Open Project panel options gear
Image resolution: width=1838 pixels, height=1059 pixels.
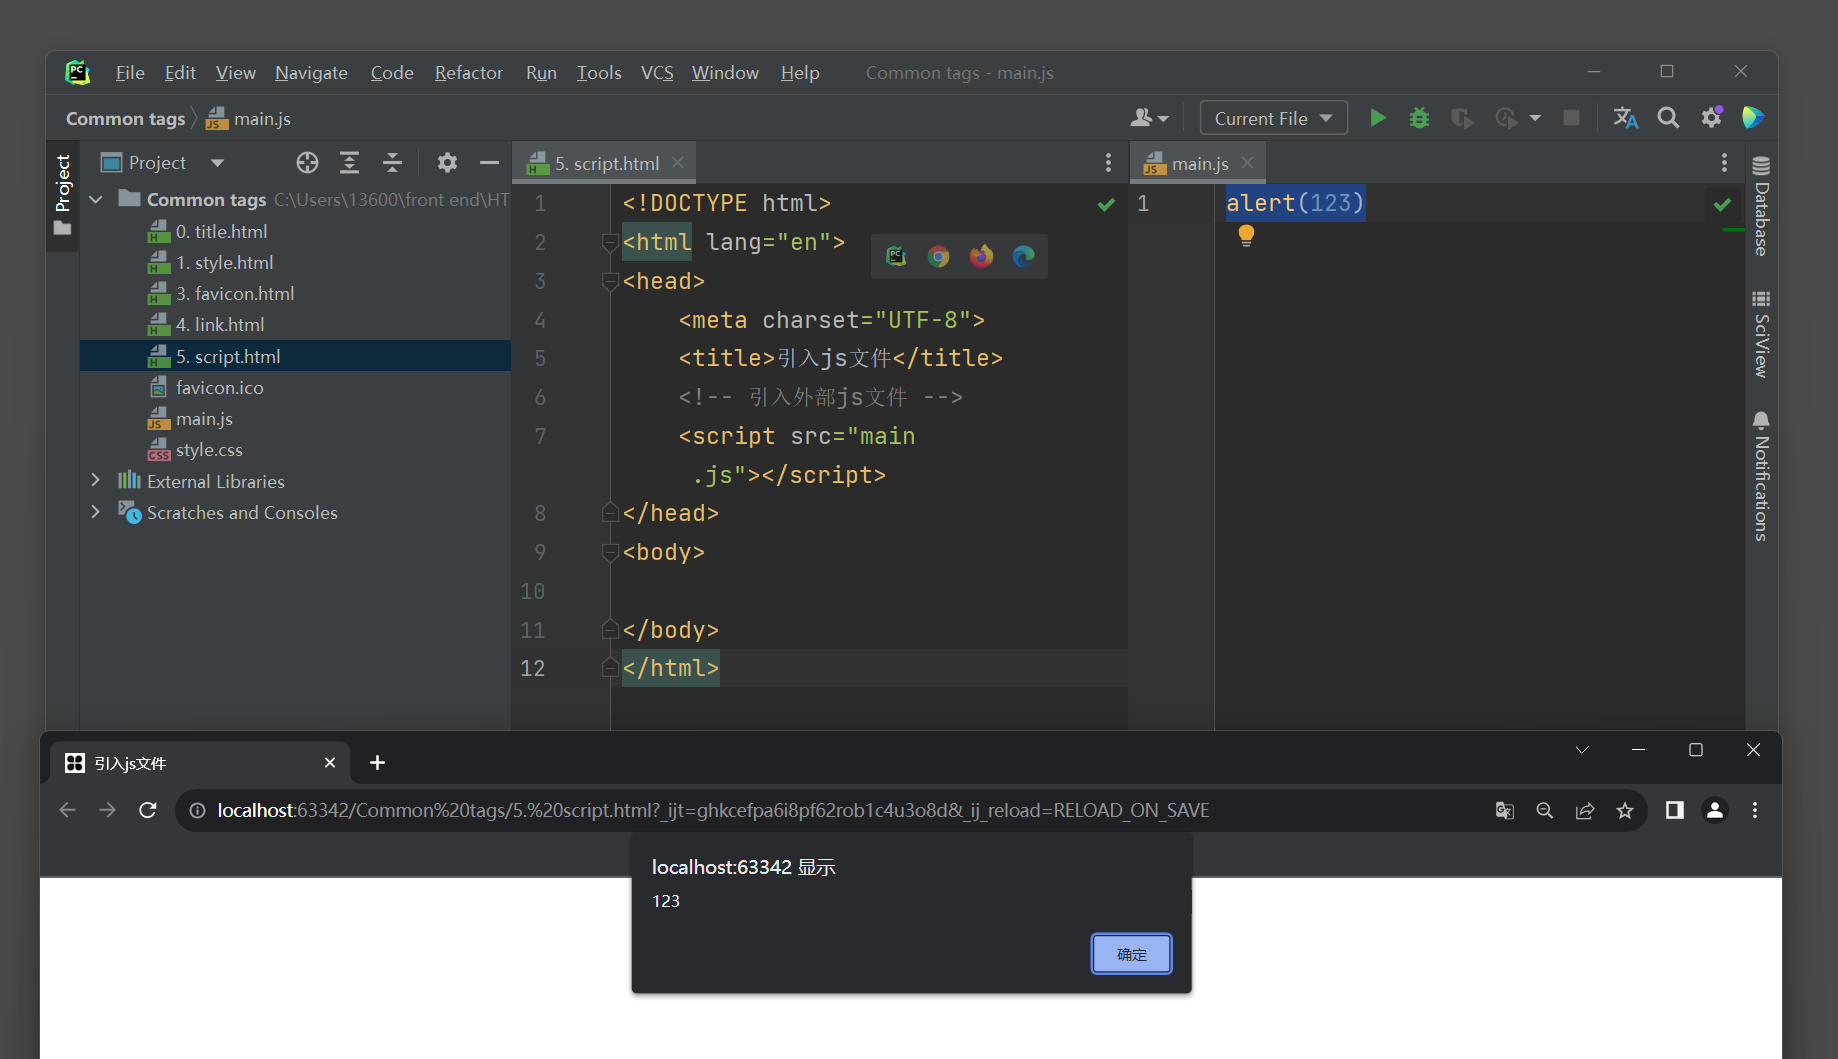[447, 163]
